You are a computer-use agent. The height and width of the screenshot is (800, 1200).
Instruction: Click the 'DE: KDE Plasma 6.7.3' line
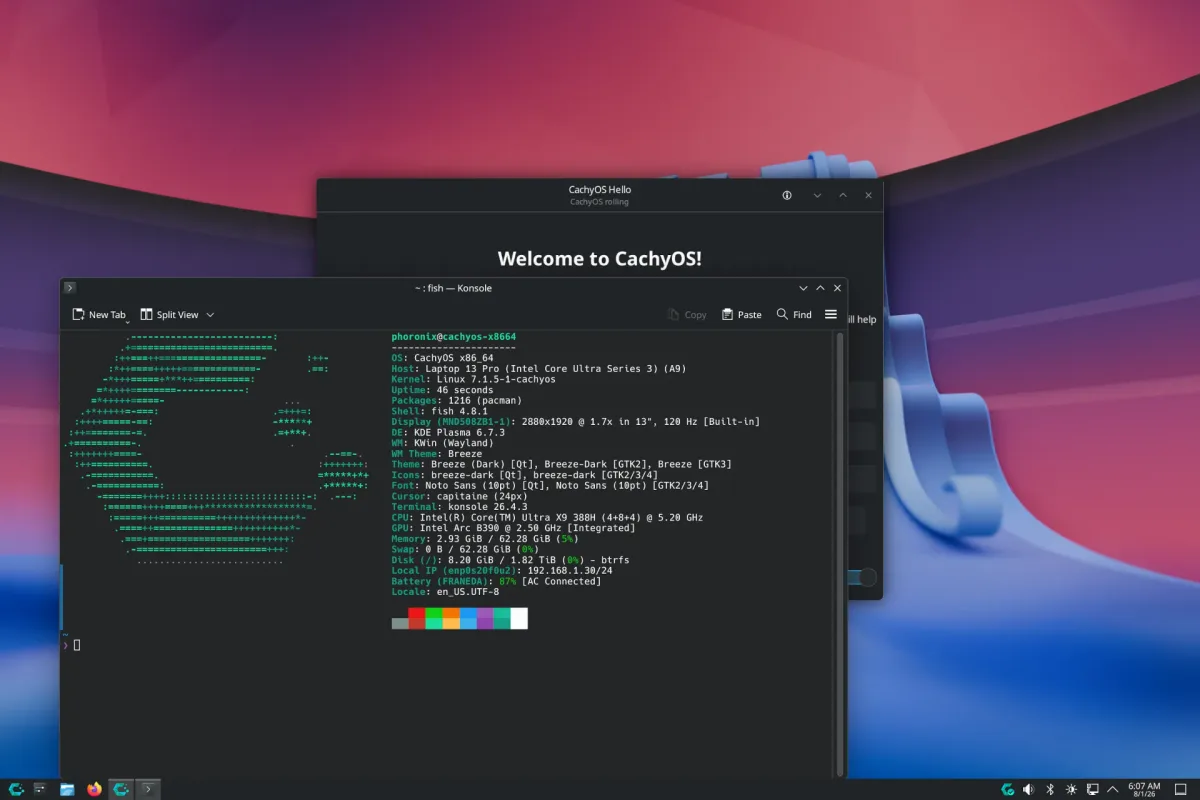pyautogui.click(x=448, y=432)
